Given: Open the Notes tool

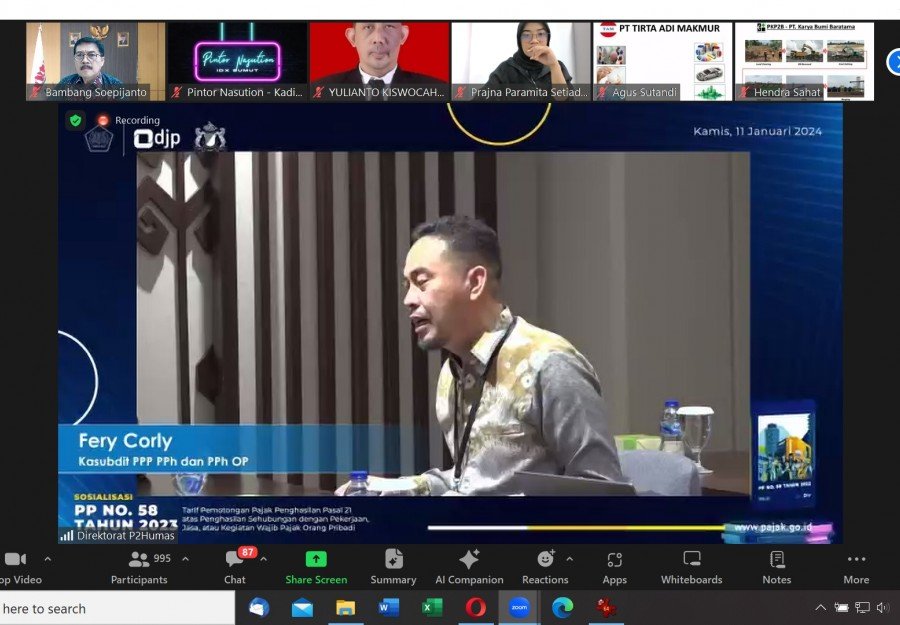Looking at the screenshot, I should 776,566.
